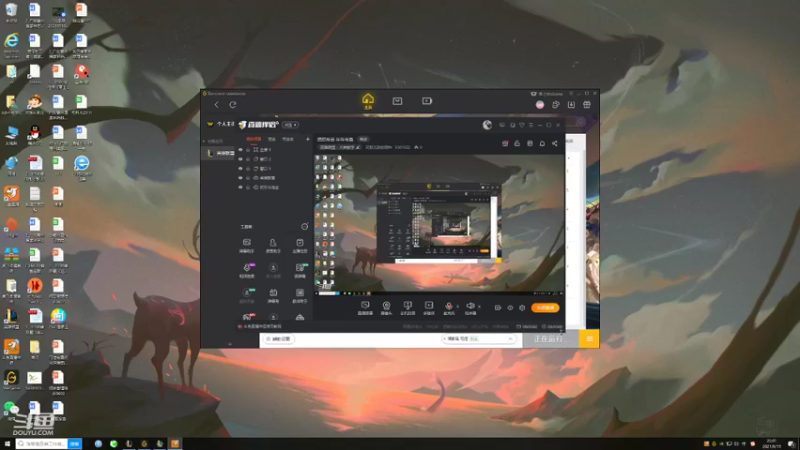Open the toolbox tool with clipboard-check icon
This screenshot has width=800, height=450.
point(300,245)
